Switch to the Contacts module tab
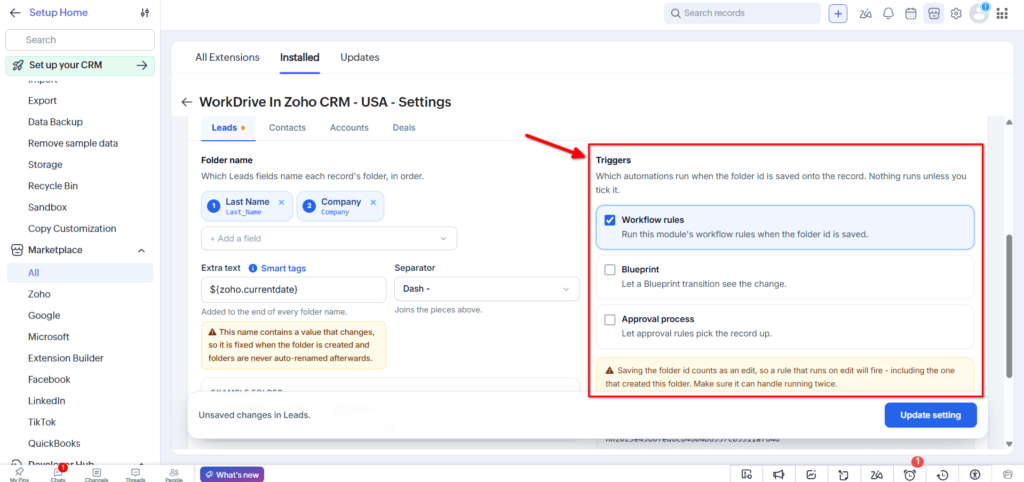Viewport: 1024px width, 482px height. click(x=287, y=128)
